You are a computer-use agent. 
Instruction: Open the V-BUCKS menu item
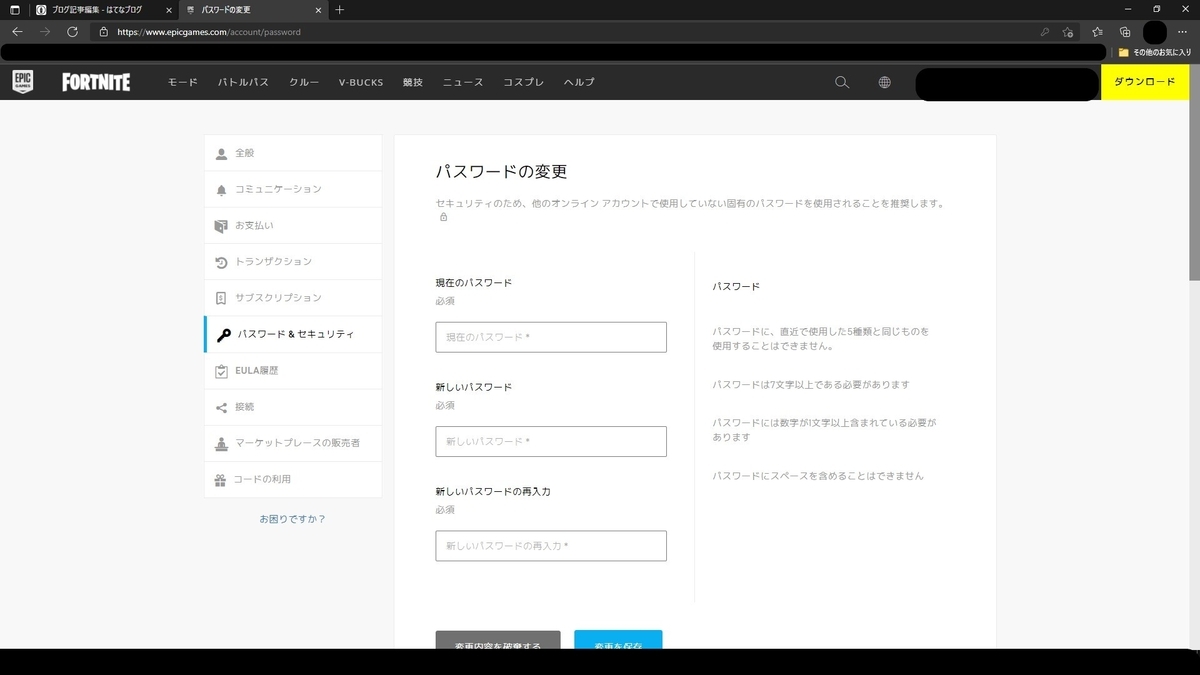360,82
